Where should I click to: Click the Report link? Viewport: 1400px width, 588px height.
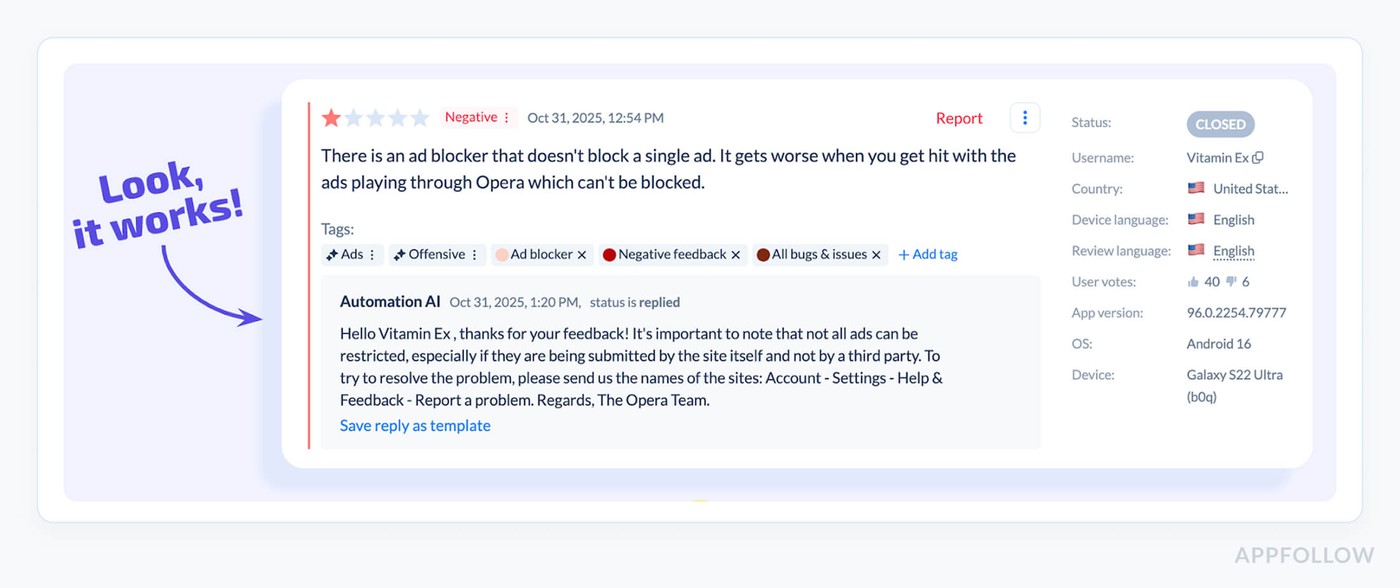959,118
